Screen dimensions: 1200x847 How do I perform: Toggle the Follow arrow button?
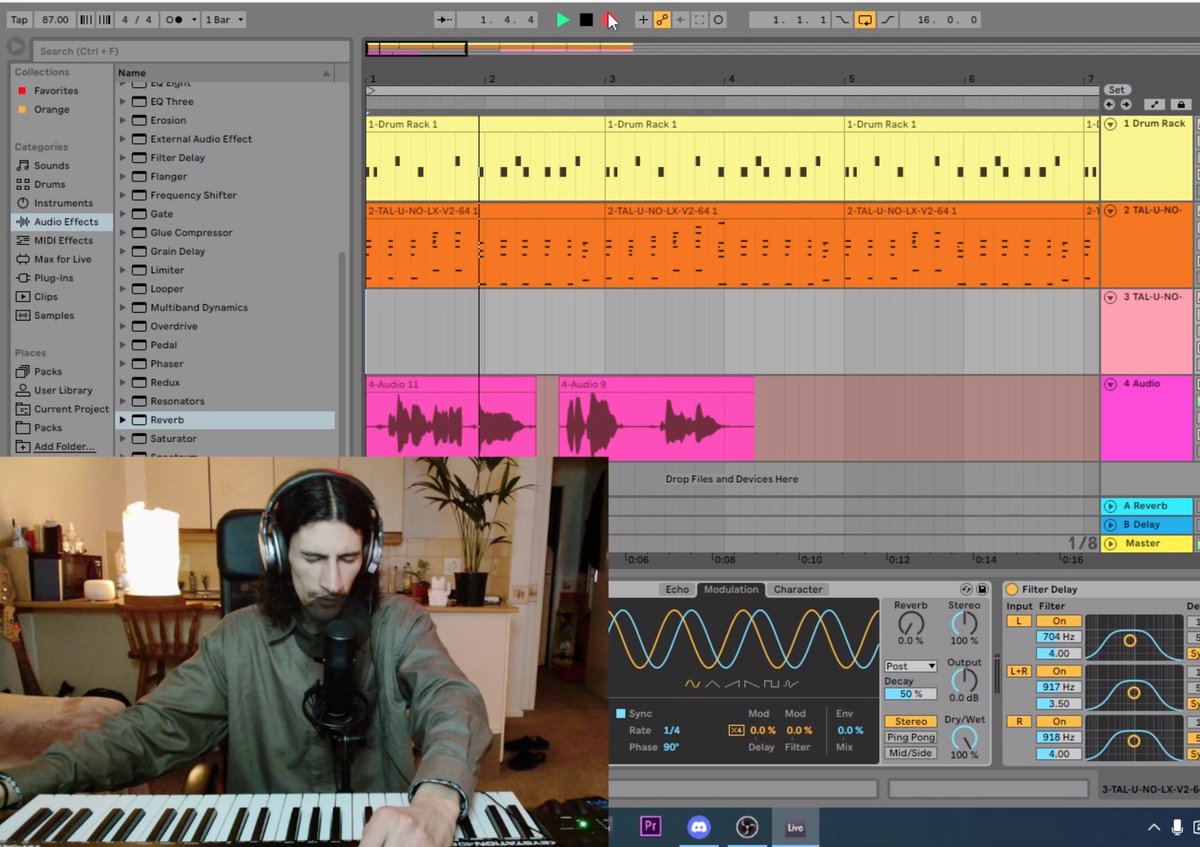pyautogui.click(x=446, y=20)
